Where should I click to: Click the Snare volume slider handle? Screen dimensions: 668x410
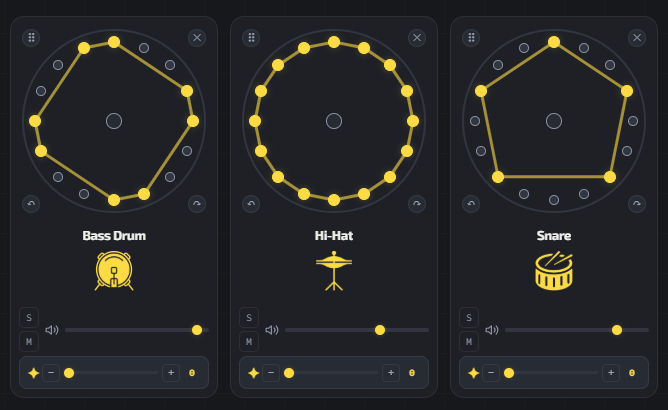click(x=616, y=330)
